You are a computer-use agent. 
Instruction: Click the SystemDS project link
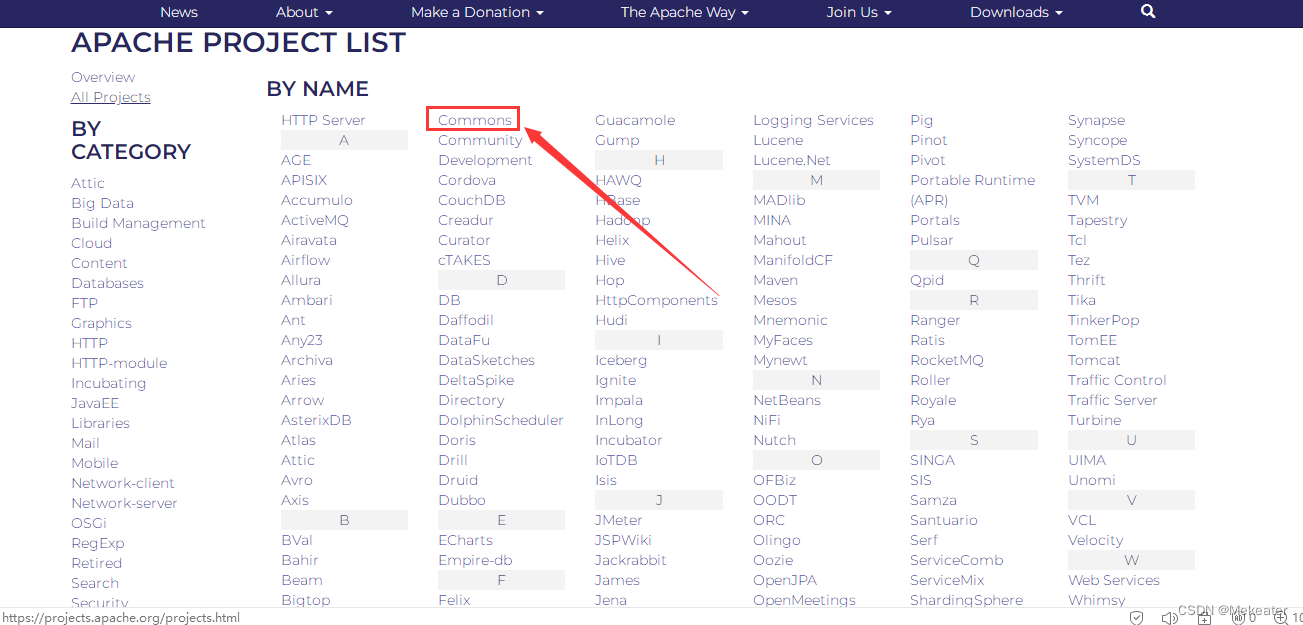coord(1104,160)
